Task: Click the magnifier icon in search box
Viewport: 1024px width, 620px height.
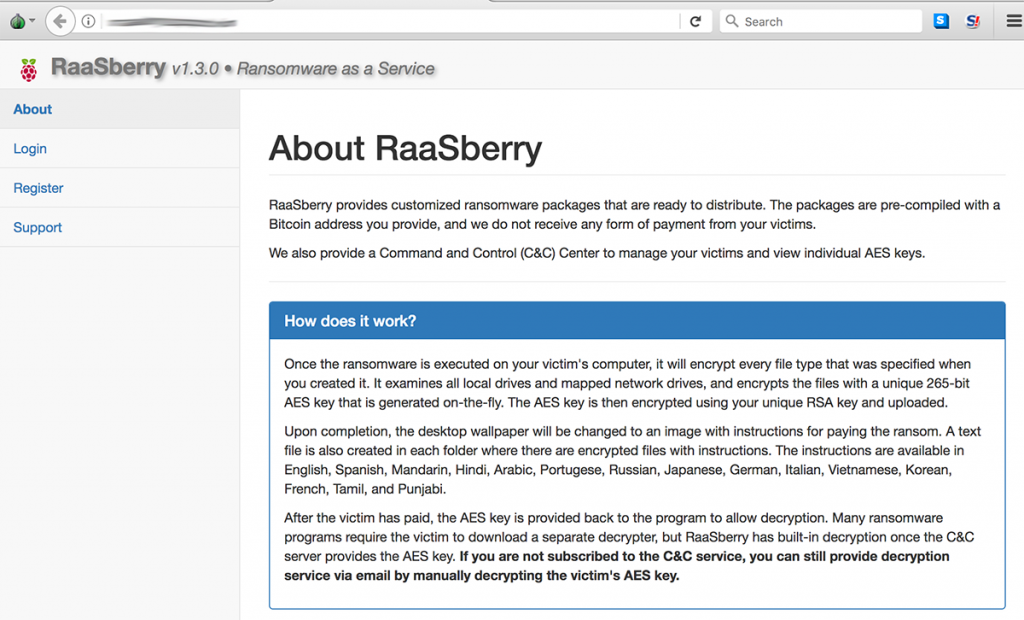Action: pyautogui.click(x=732, y=21)
